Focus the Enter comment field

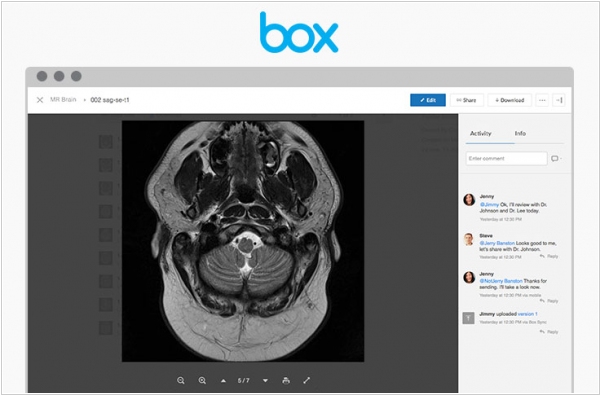point(506,158)
